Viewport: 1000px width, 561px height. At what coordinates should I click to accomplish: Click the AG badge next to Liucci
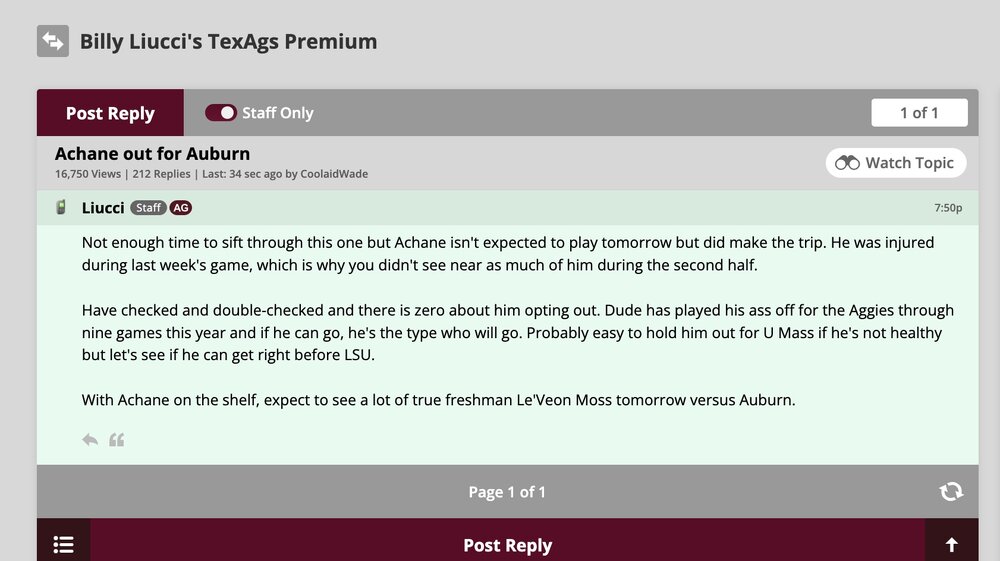pos(180,208)
